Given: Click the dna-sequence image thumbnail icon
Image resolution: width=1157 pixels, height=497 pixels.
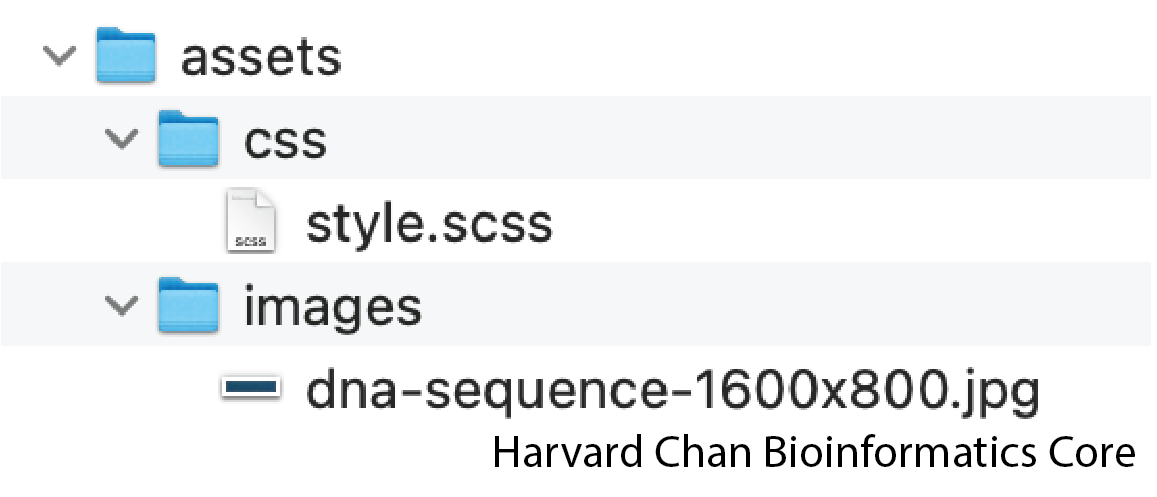Looking at the screenshot, I should pyautogui.click(x=251, y=386).
